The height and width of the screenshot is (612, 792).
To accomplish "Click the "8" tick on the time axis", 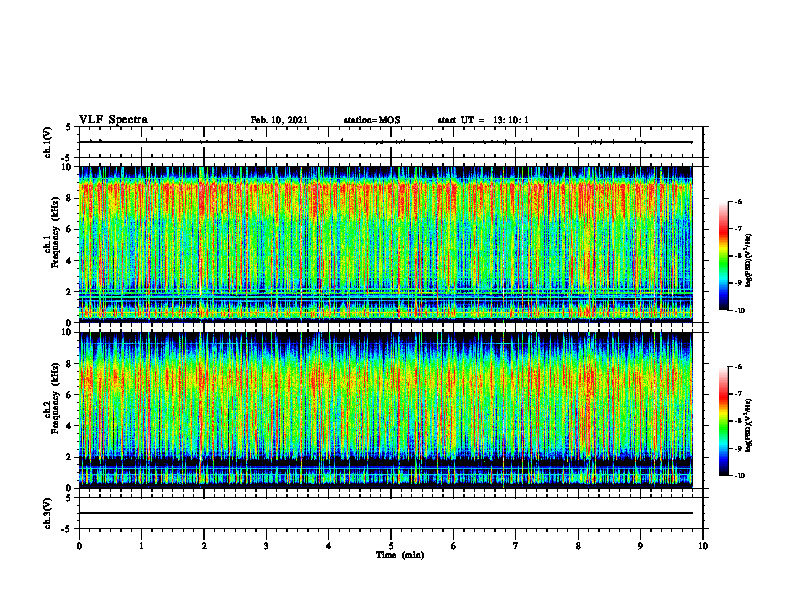I will tap(578, 546).
